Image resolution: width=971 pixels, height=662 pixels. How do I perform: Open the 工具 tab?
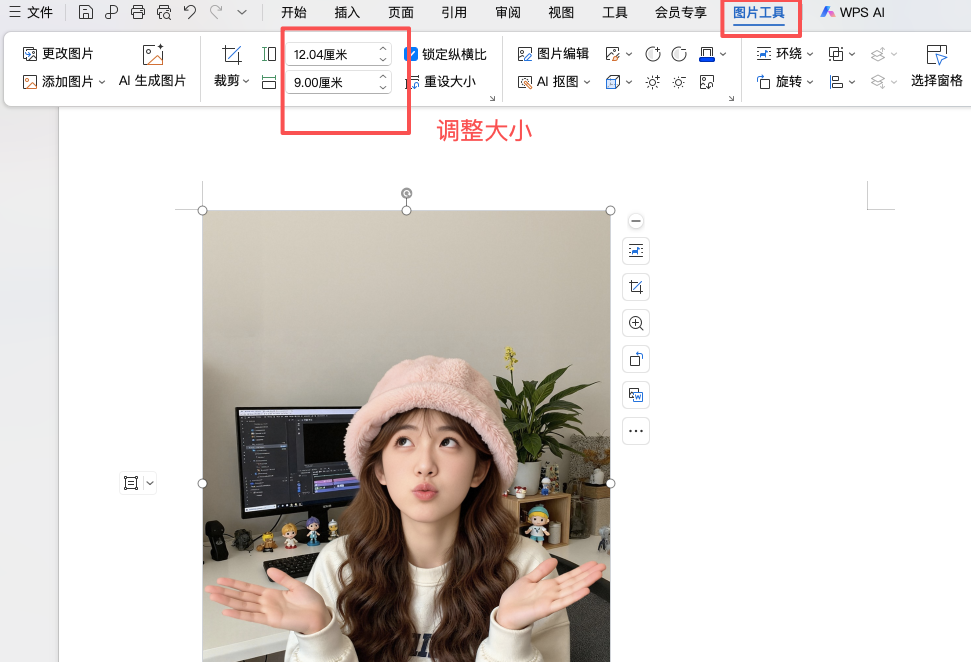tap(615, 12)
